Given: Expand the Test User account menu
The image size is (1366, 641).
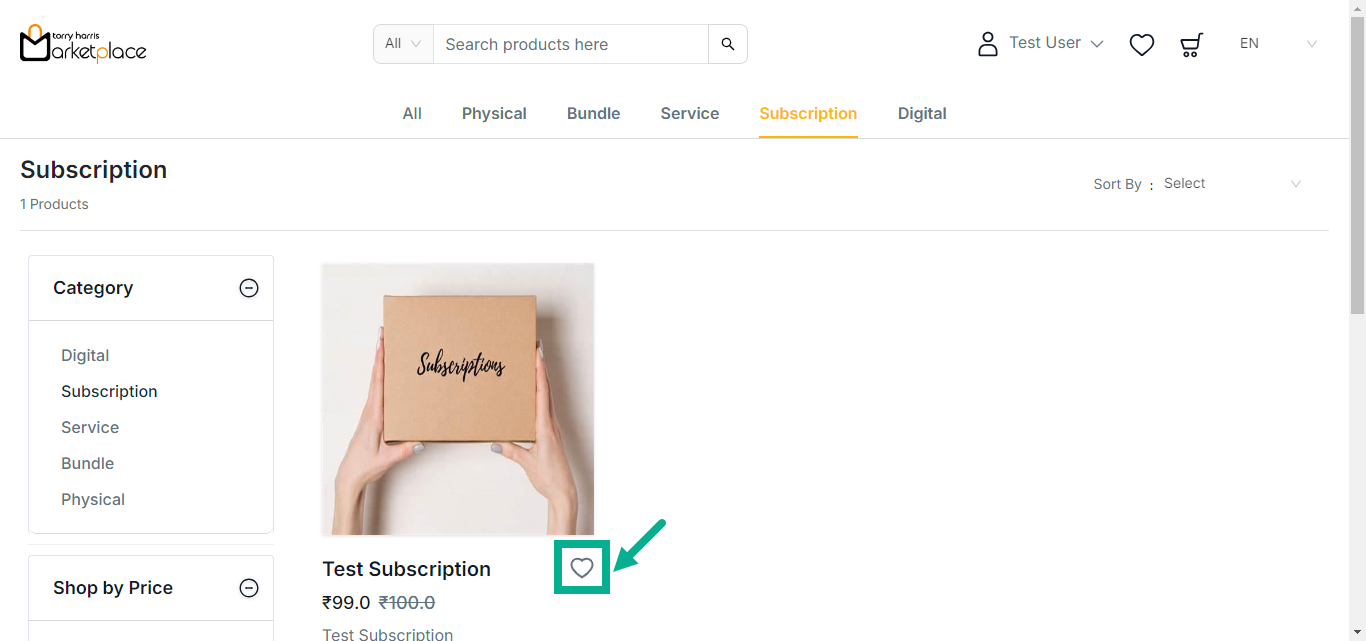Looking at the screenshot, I should click(1096, 44).
